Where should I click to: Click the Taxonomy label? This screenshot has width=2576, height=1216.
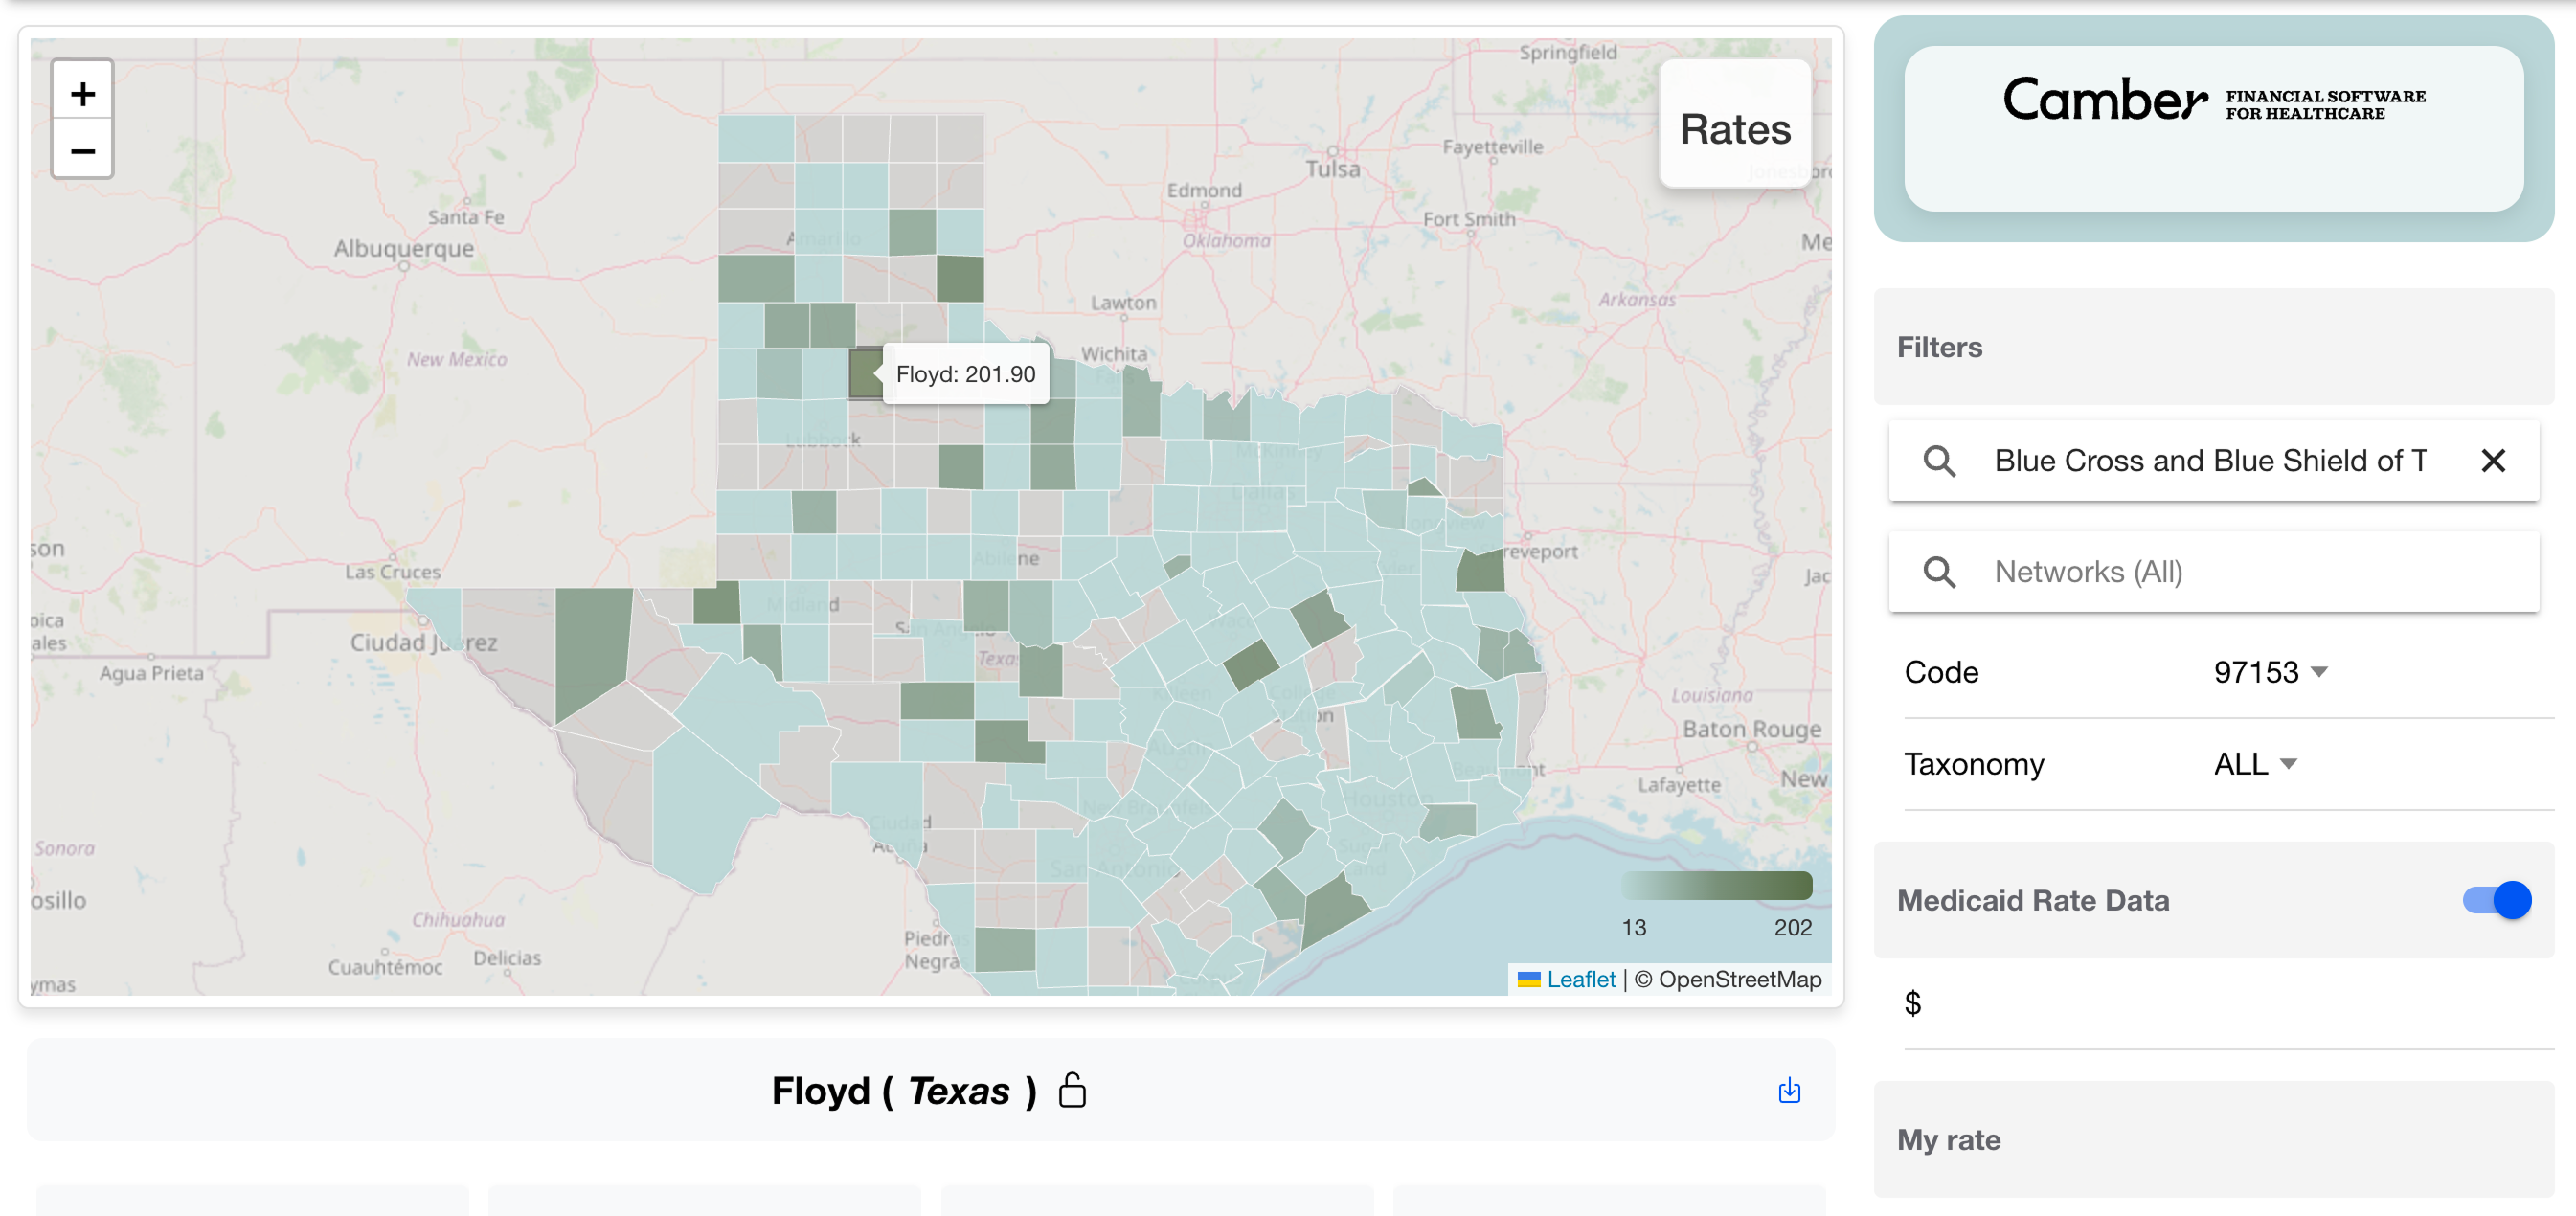pos(1973,764)
